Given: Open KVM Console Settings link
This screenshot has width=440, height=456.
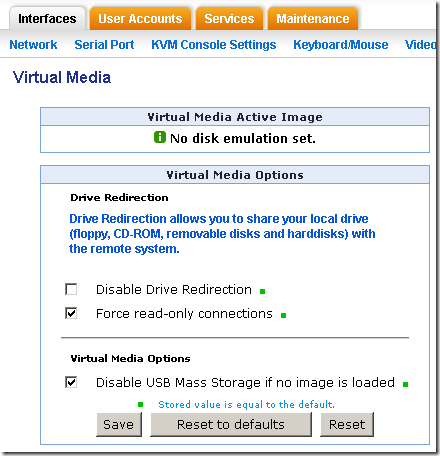Looking at the screenshot, I should 214,44.
